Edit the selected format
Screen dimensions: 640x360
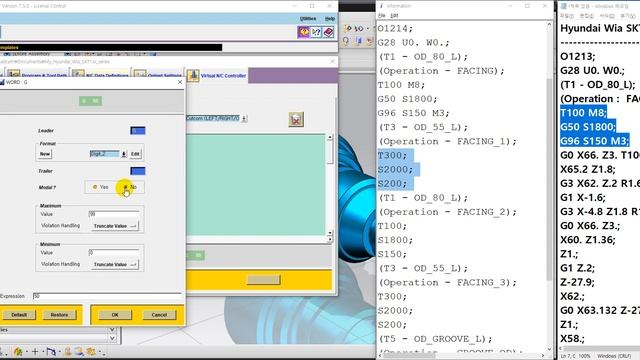(x=135, y=154)
